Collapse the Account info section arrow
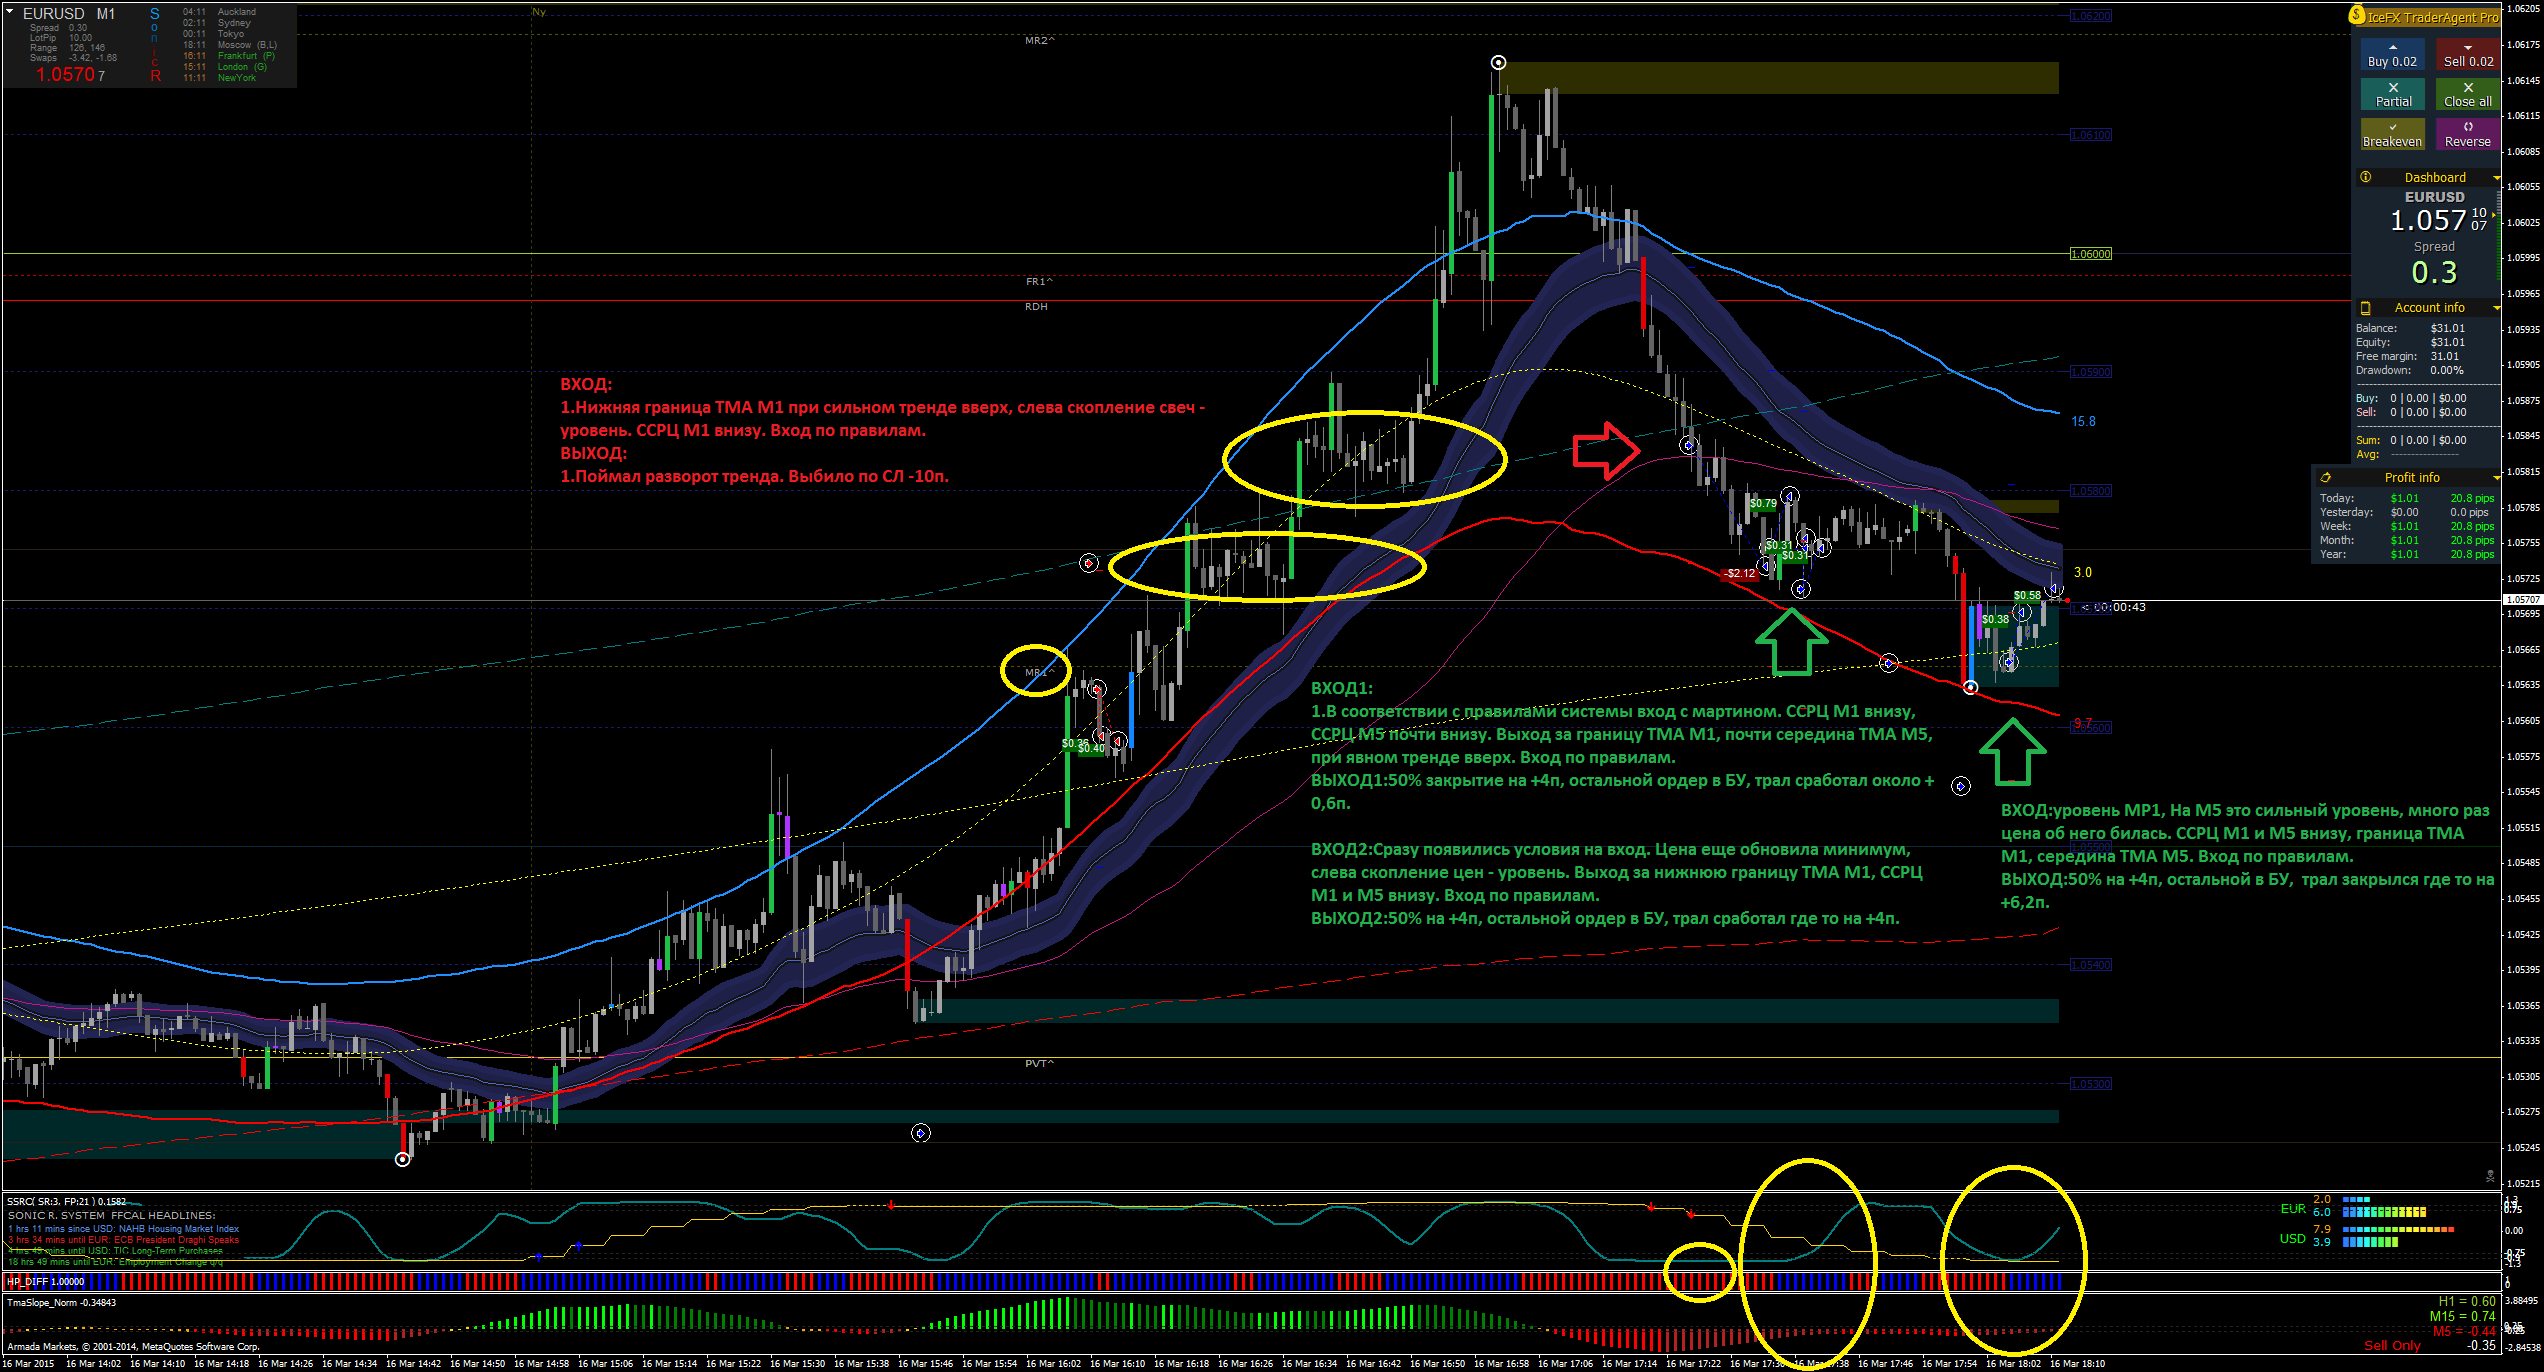Image resolution: width=2544 pixels, height=1372 pixels. 2496,308
